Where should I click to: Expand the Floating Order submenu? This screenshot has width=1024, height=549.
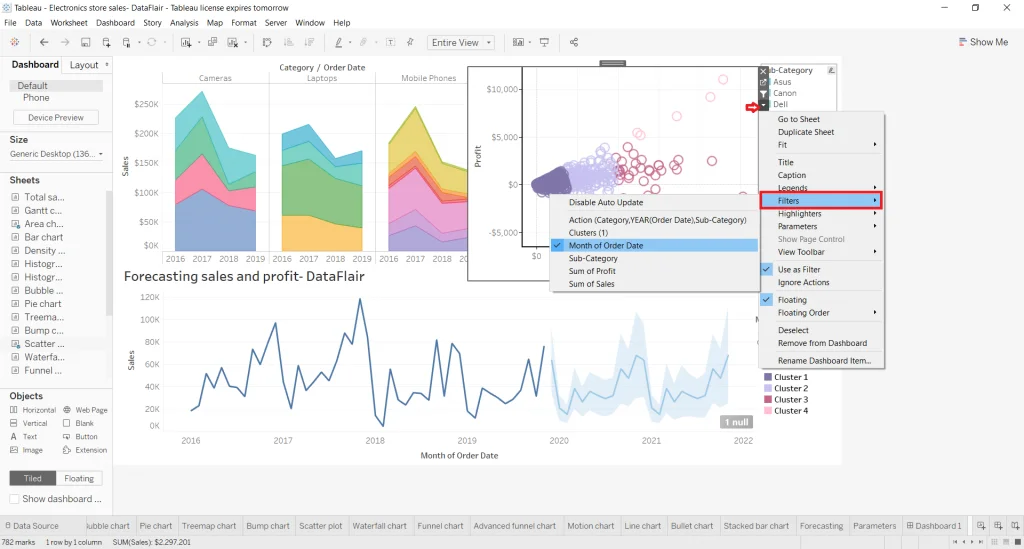(822, 313)
